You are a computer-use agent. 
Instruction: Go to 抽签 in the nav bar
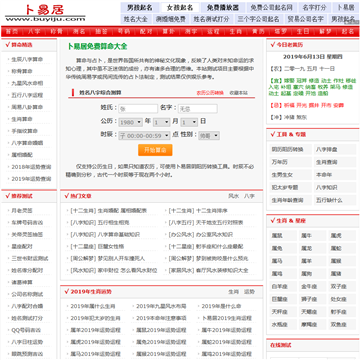click(101, 32)
